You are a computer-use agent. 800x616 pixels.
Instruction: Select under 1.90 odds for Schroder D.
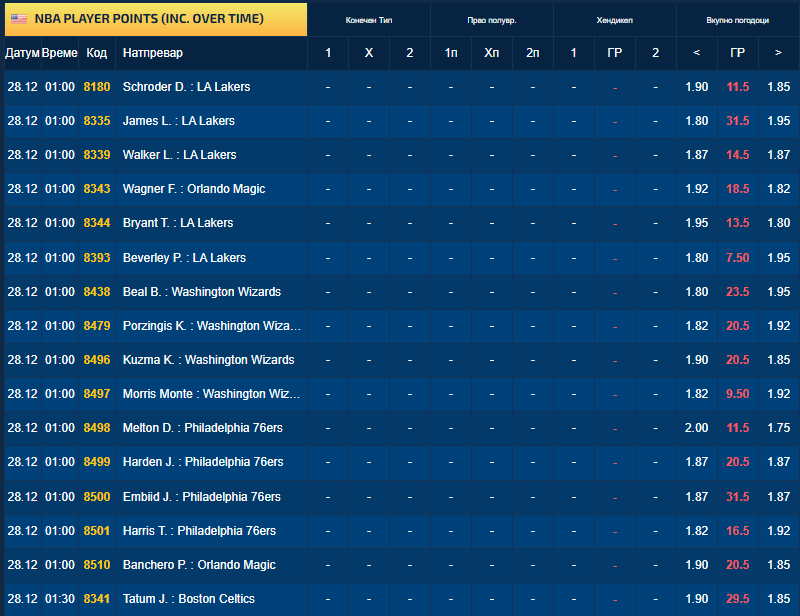coord(696,87)
